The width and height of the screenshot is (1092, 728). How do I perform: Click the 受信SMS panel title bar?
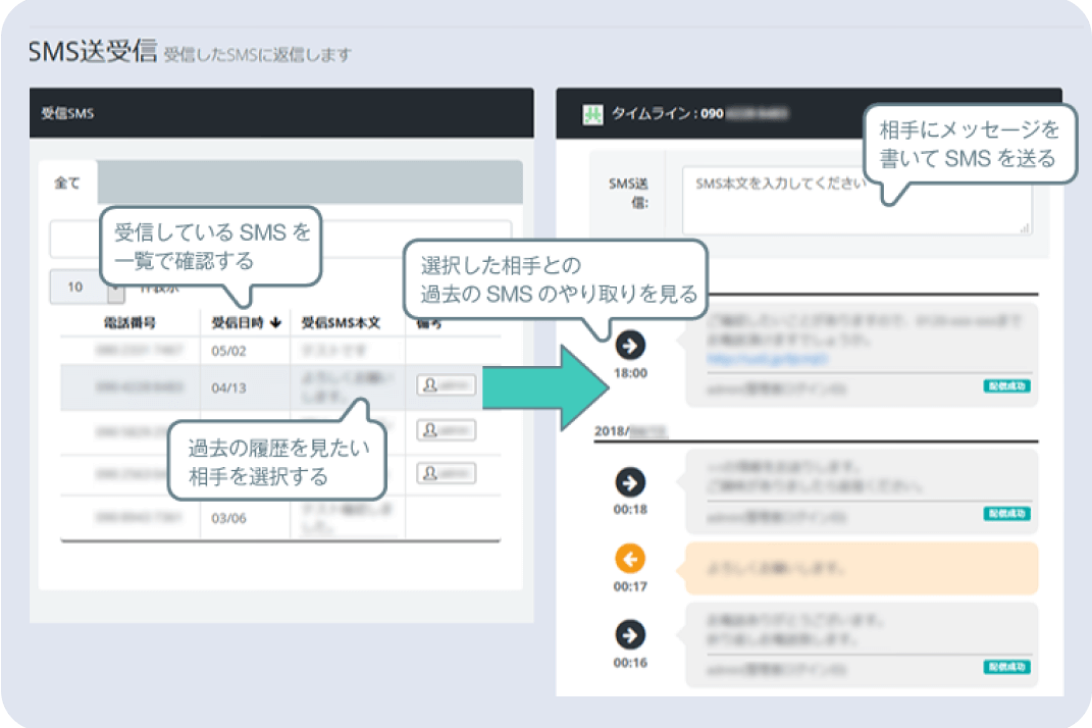[x=67, y=113]
